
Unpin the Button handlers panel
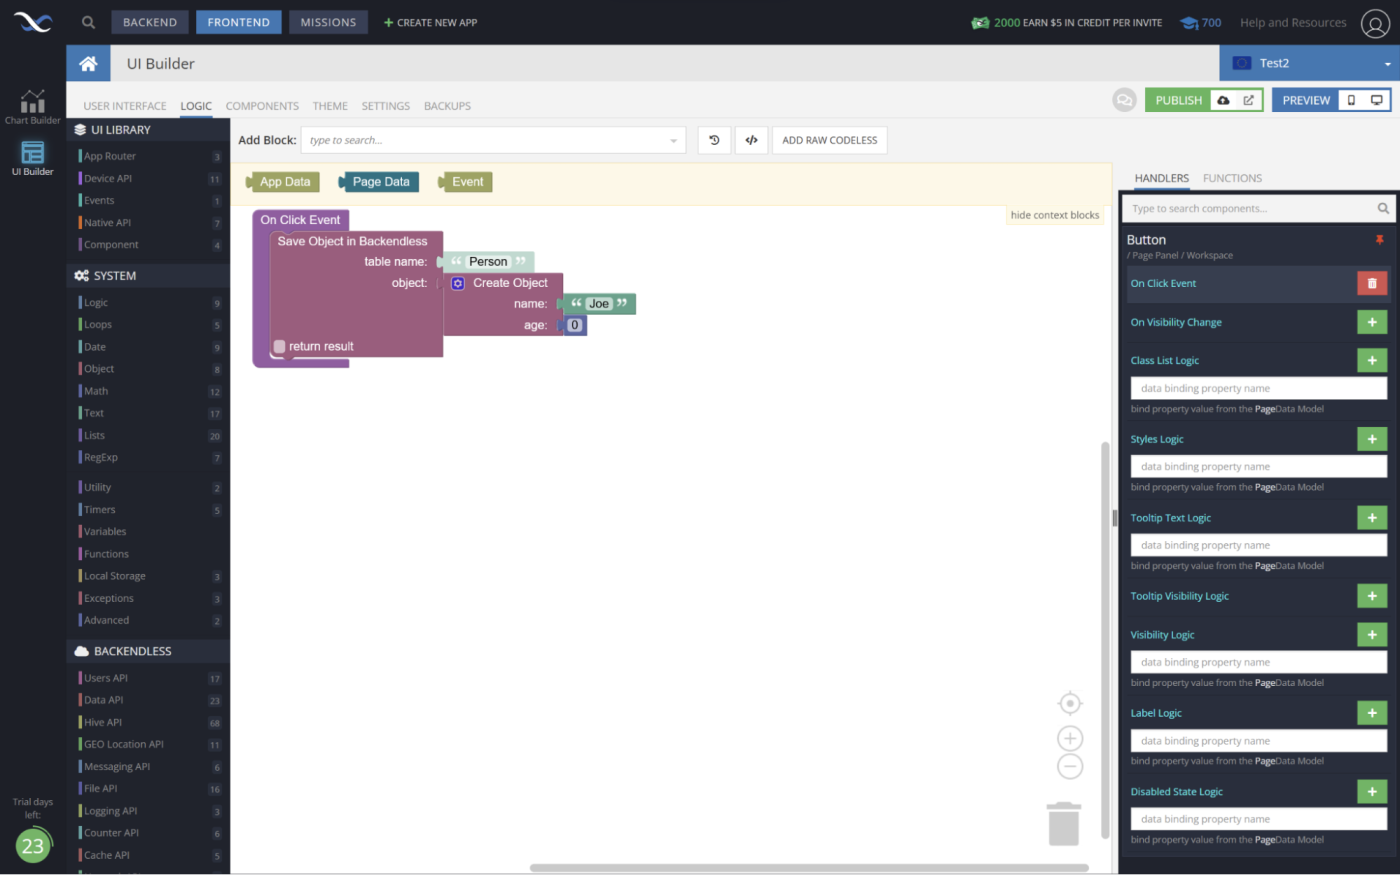coord(1380,240)
